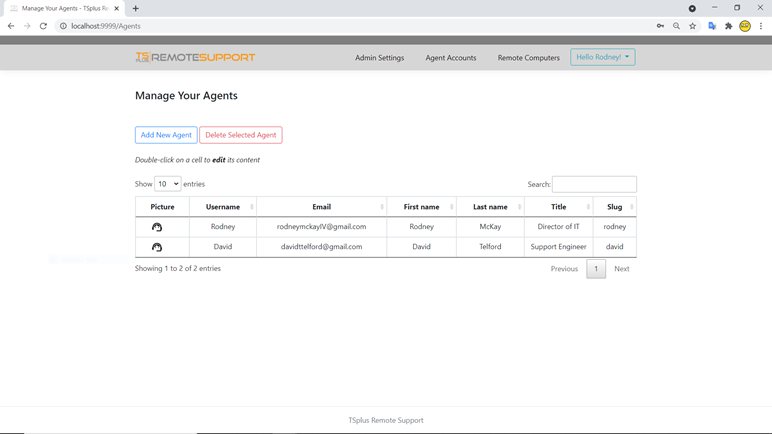Sort table by Email column header
The width and height of the screenshot is (772, 434).
coord(321,207)
